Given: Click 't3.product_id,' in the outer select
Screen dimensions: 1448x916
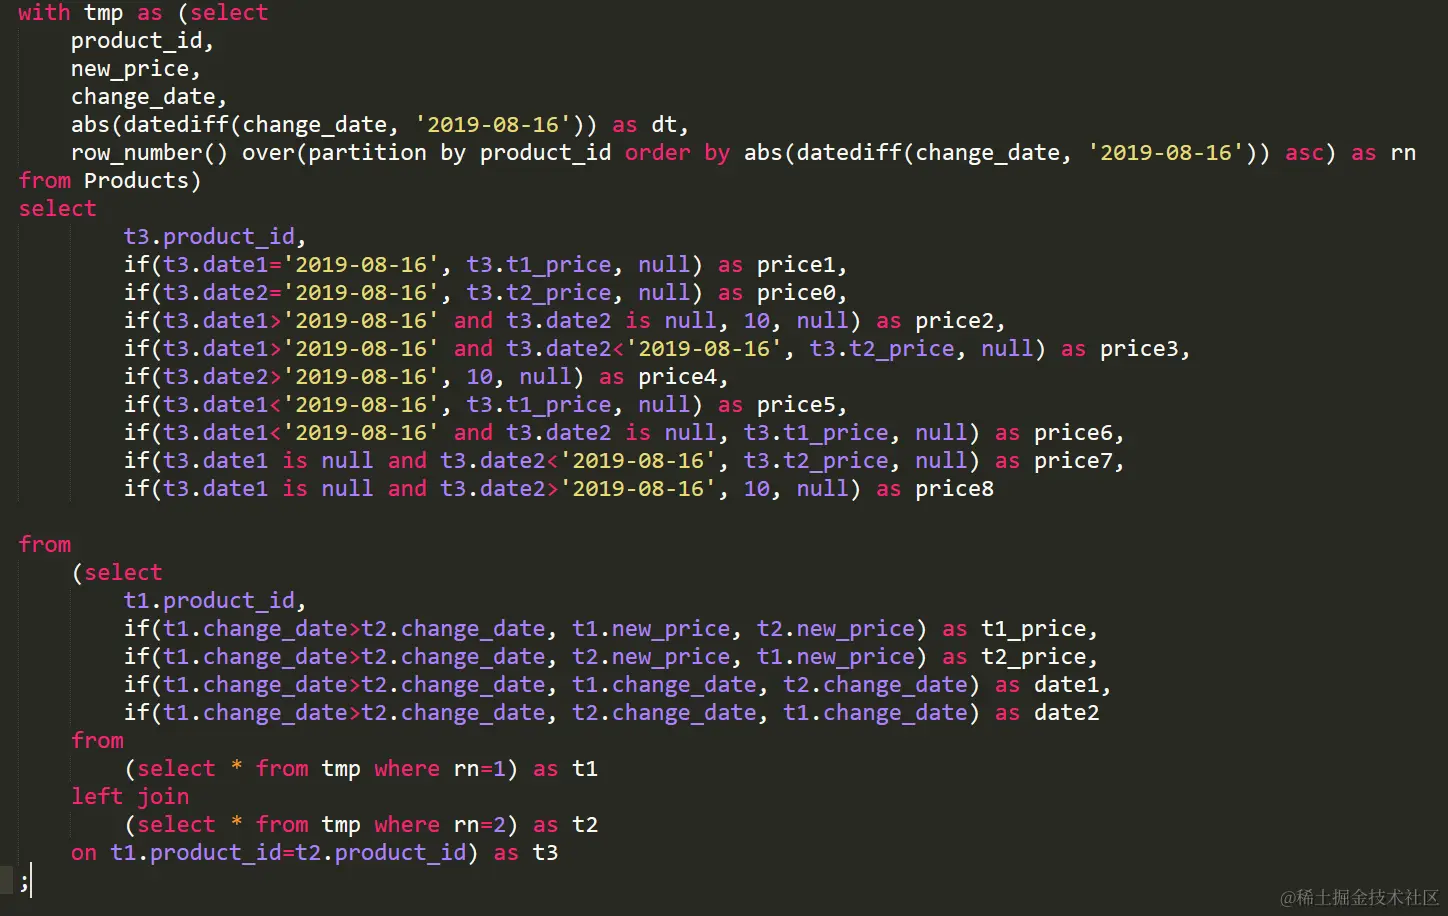Looking at the screenshot, I should [x=215, y=237].
